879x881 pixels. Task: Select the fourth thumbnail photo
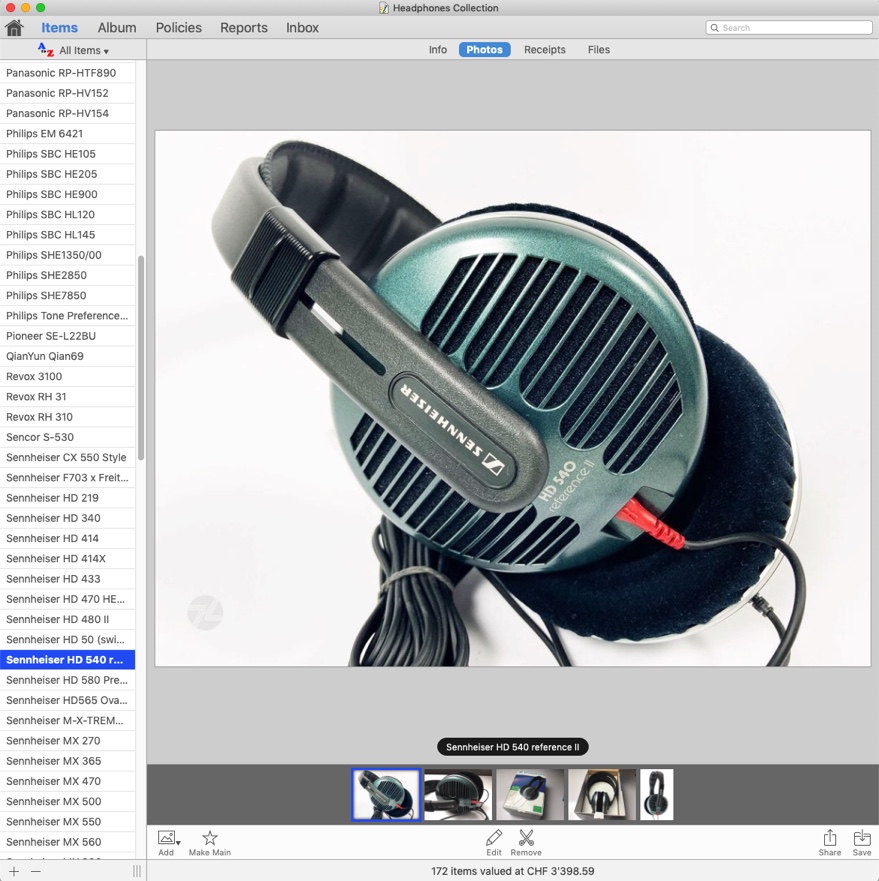pyautogui.click(x=602, y=794)
